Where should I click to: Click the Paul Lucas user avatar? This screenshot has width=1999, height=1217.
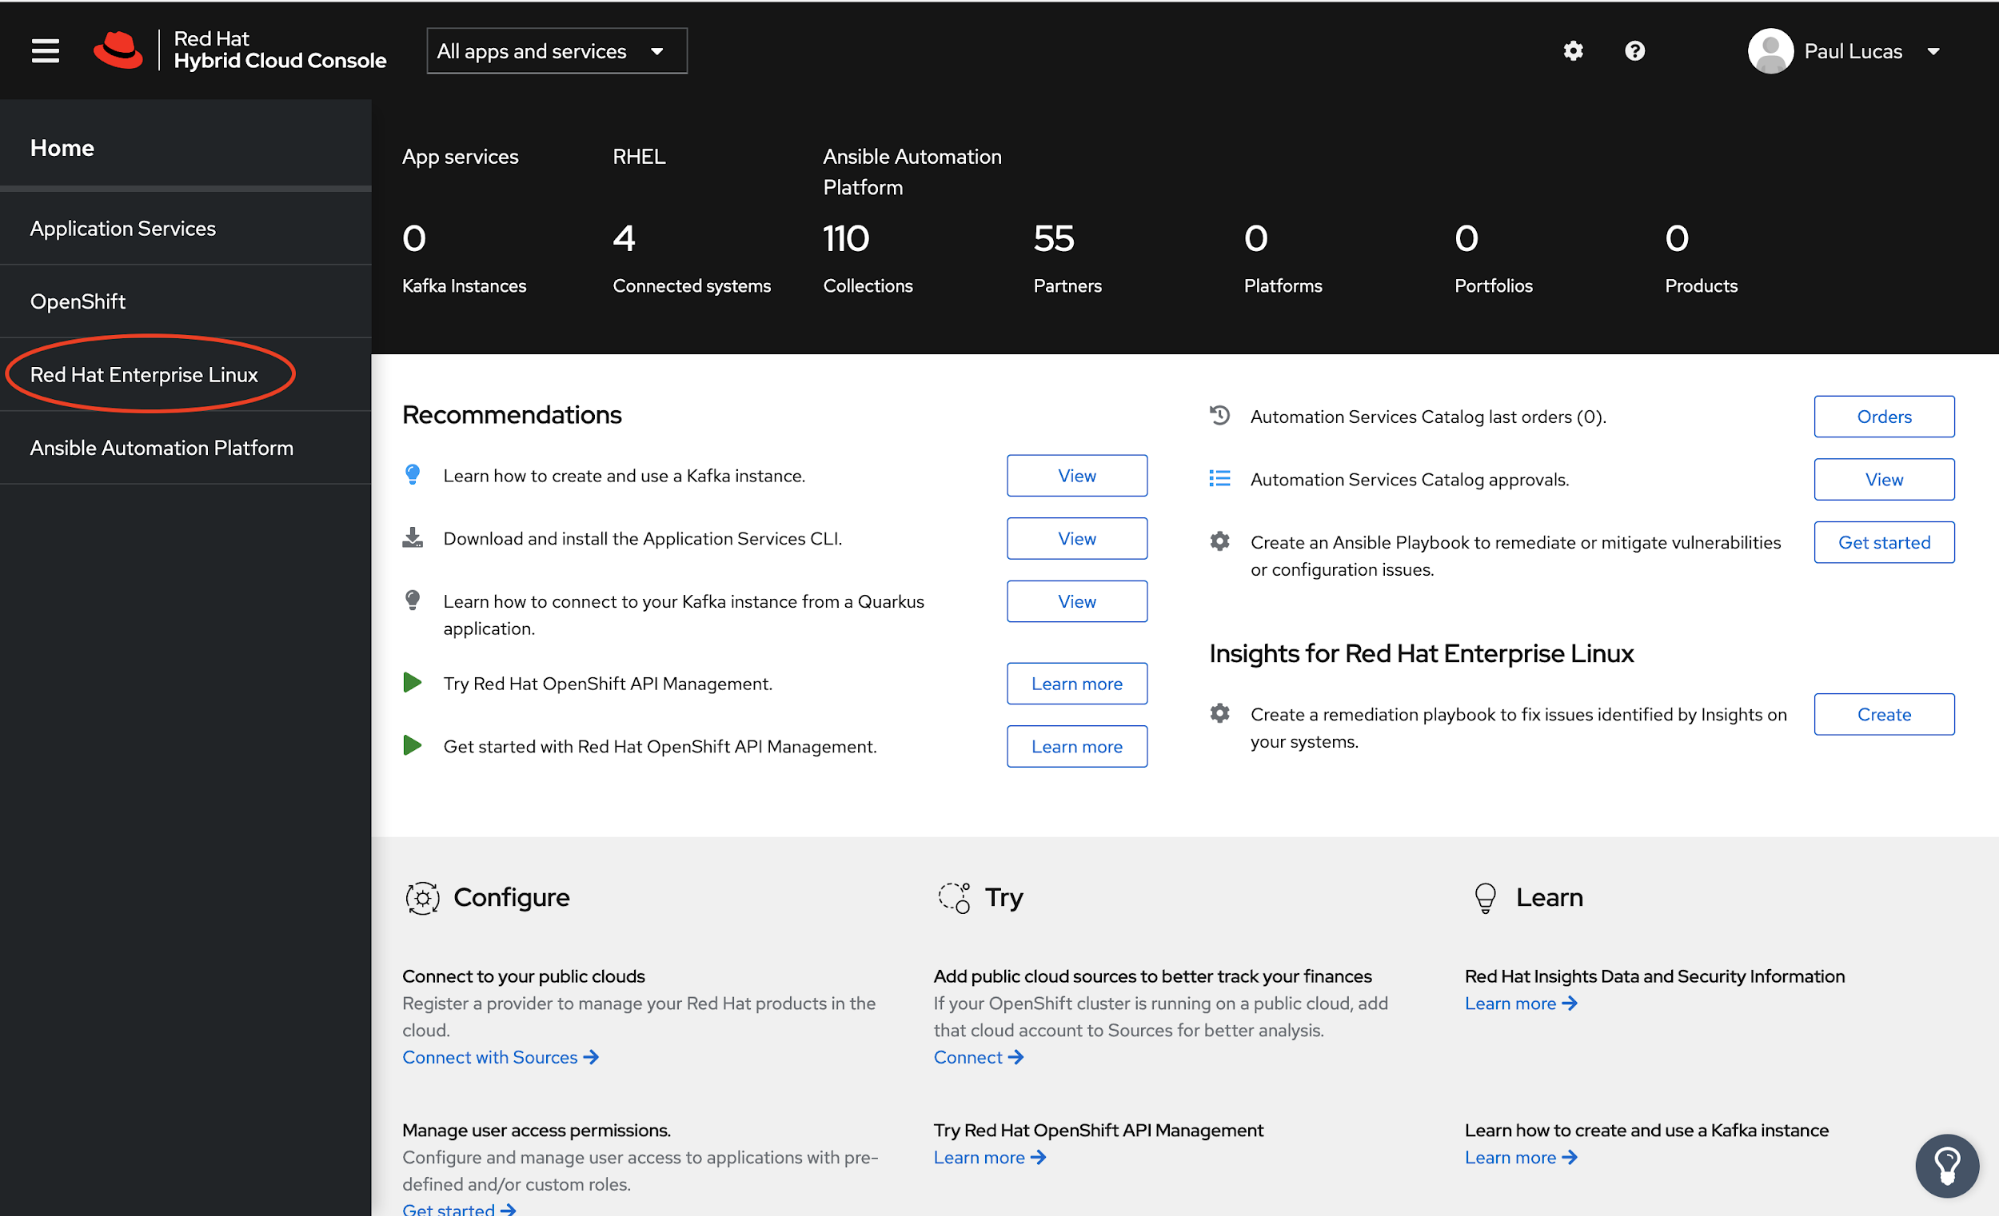point(1770,51)
